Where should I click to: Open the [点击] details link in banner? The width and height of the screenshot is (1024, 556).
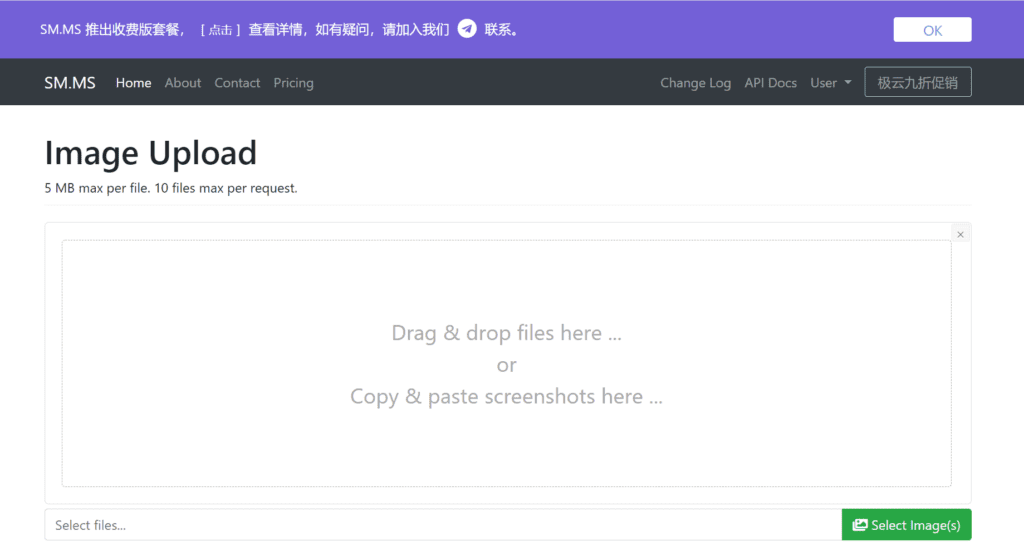point(221,30)
